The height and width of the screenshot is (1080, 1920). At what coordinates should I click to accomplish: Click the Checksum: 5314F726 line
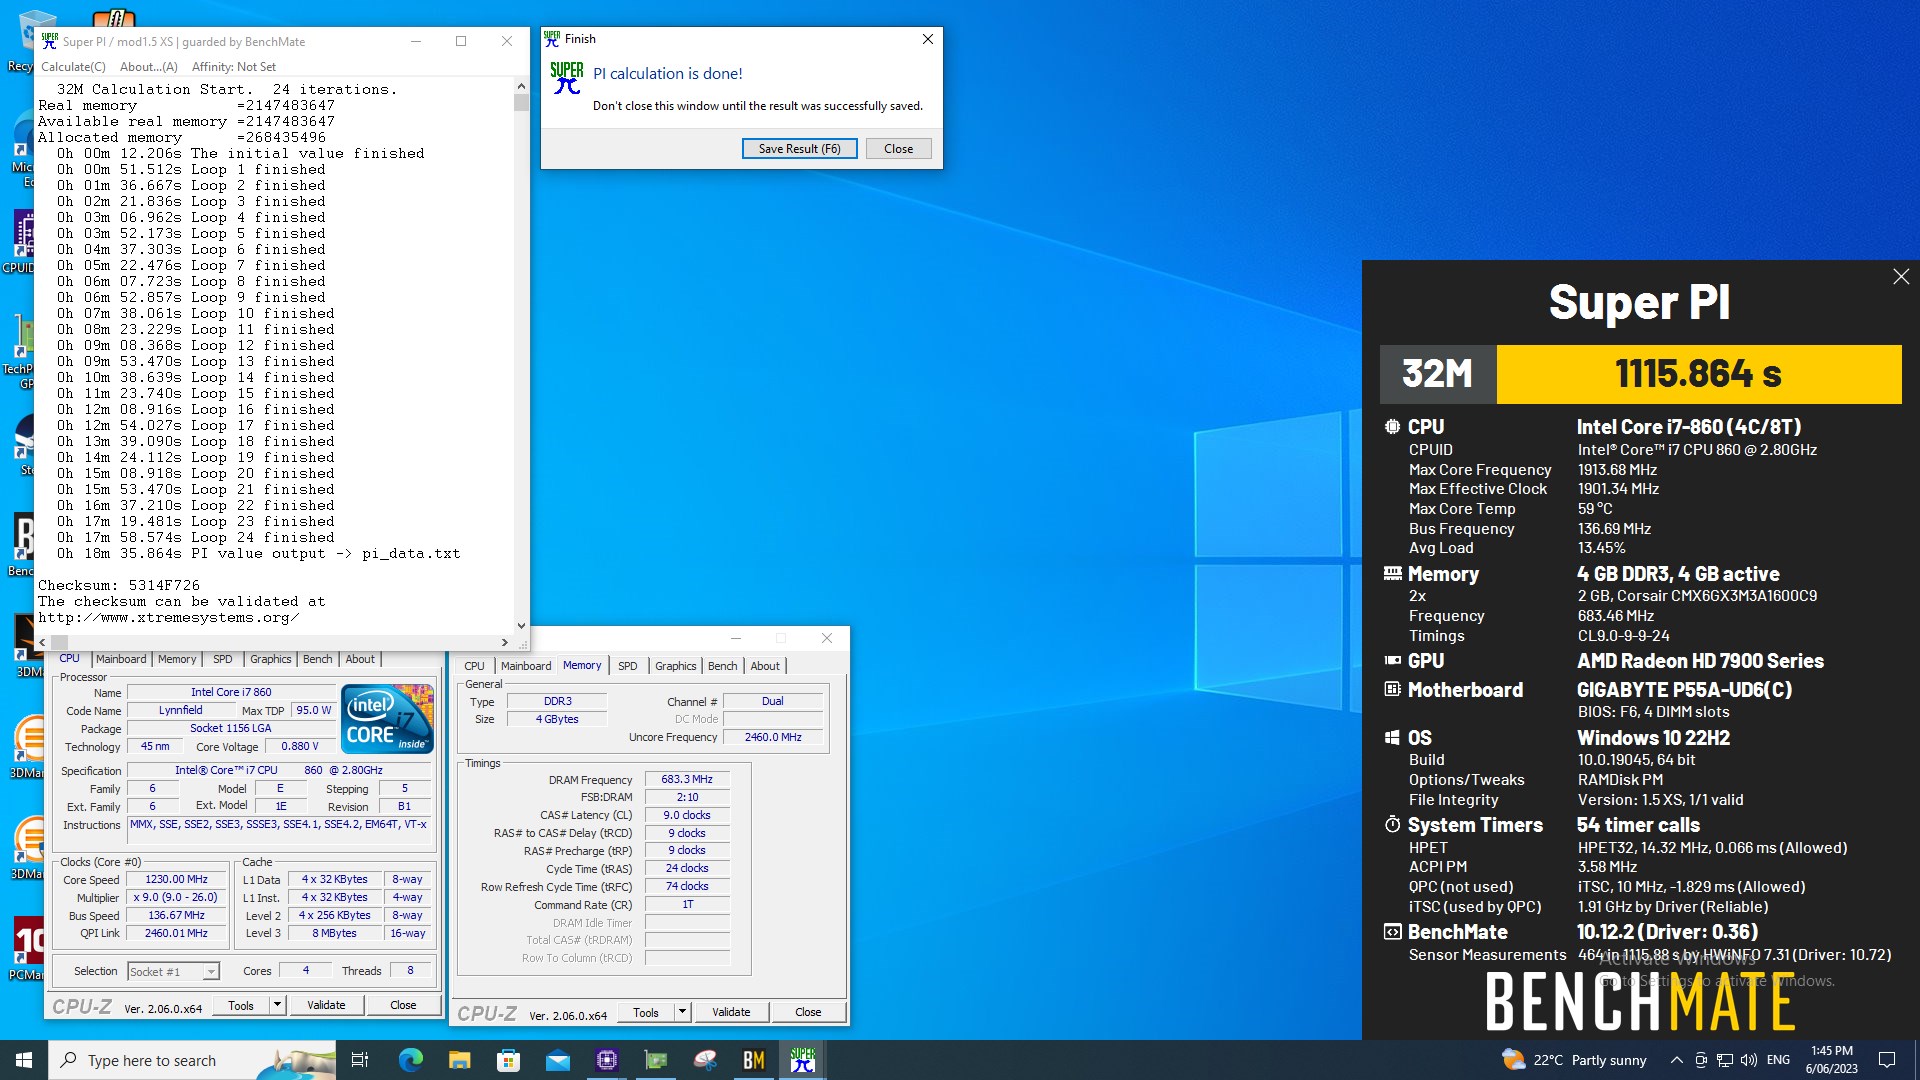pos(119,585)
